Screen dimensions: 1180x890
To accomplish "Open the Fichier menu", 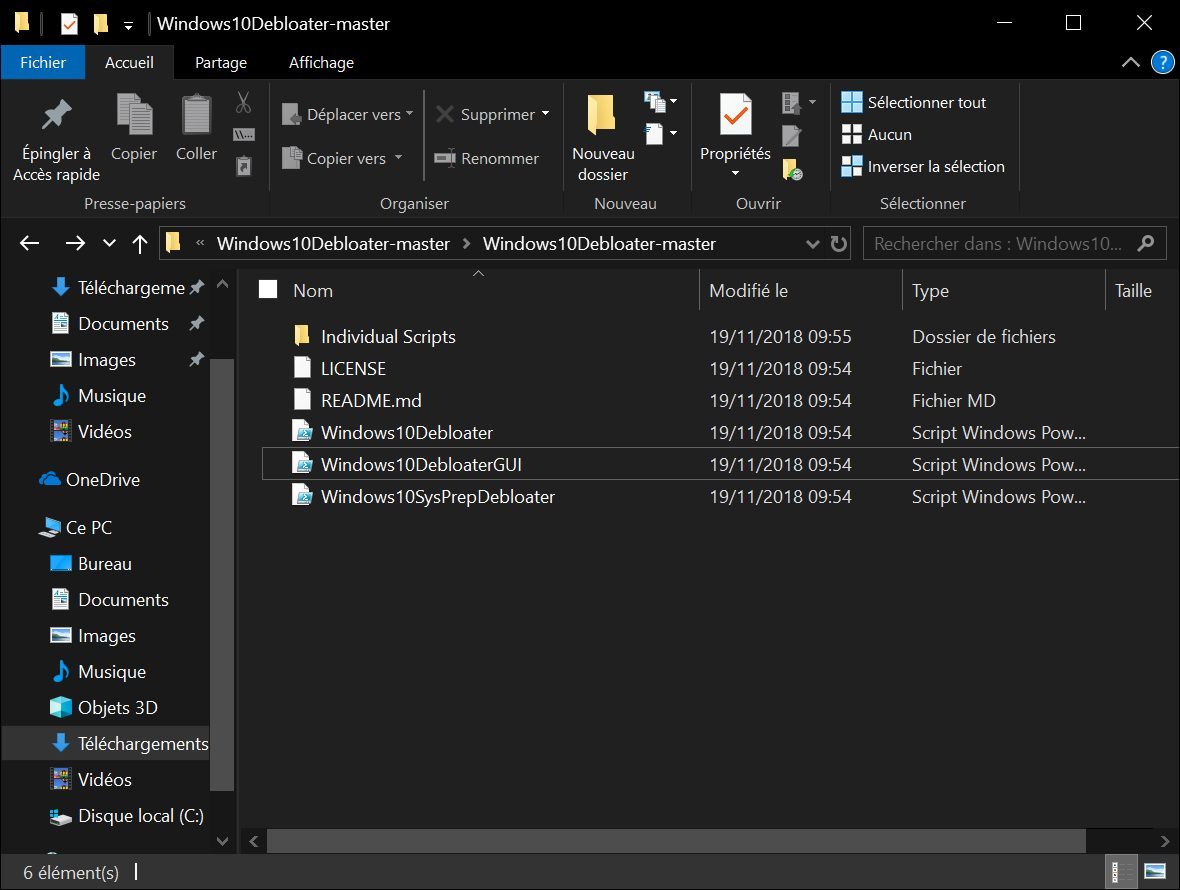I will pos(43,62).
